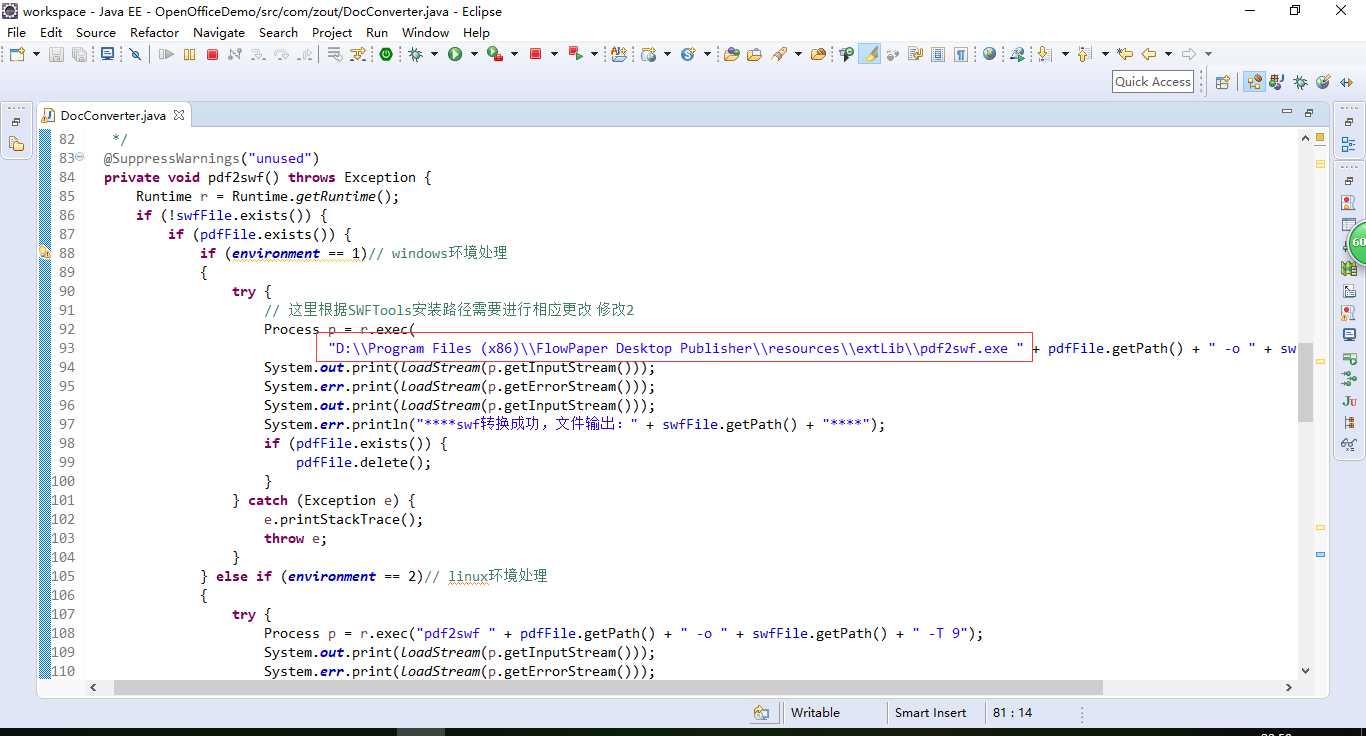
Task: Click the Save All icon
Action: 79,54
